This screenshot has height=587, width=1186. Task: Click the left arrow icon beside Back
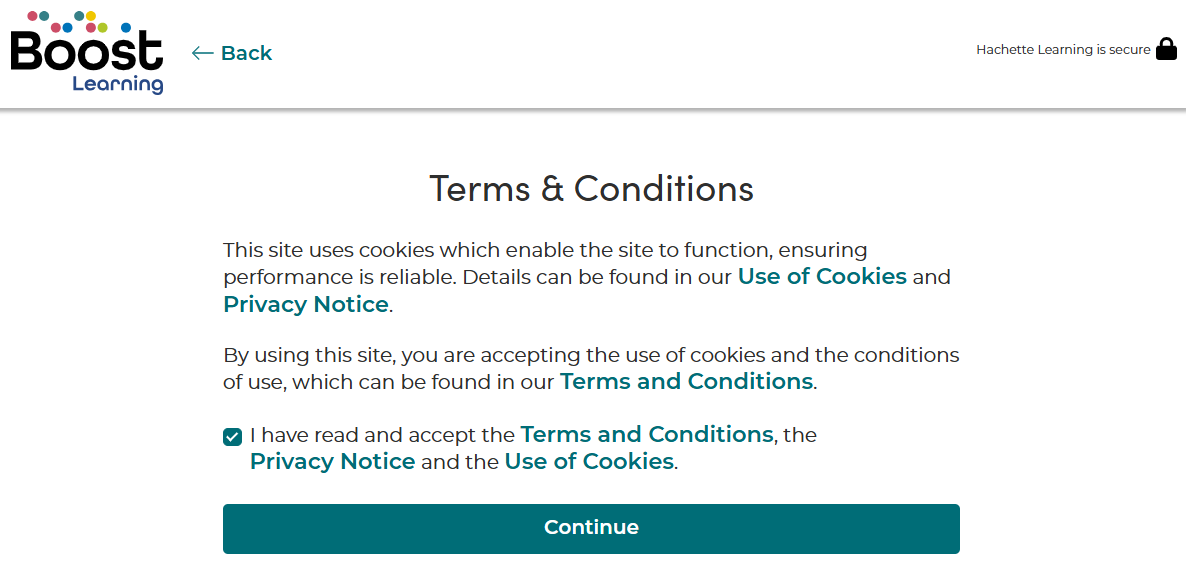pyautogui.click(x=202, y=53)
